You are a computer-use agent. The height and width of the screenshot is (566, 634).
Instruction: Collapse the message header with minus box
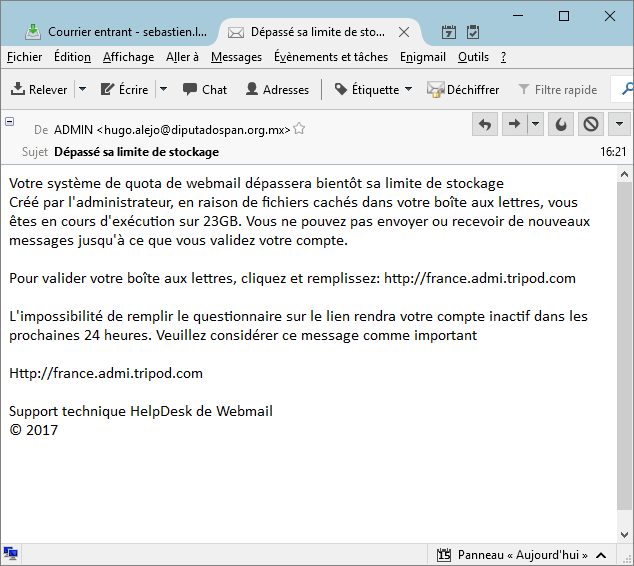pos(10,121)
